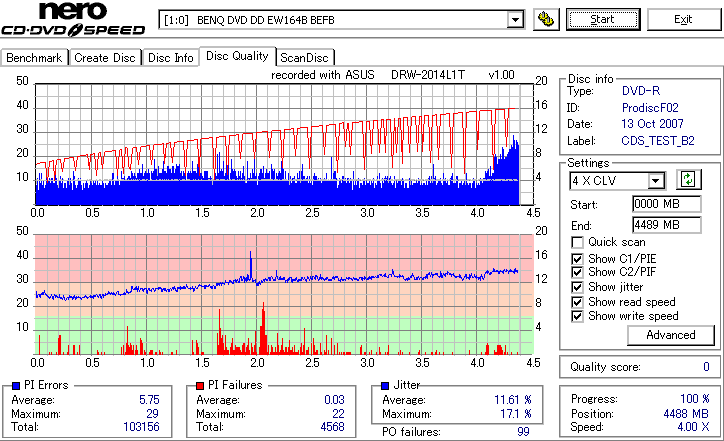Click the Exit button

(x=683, y=19)
